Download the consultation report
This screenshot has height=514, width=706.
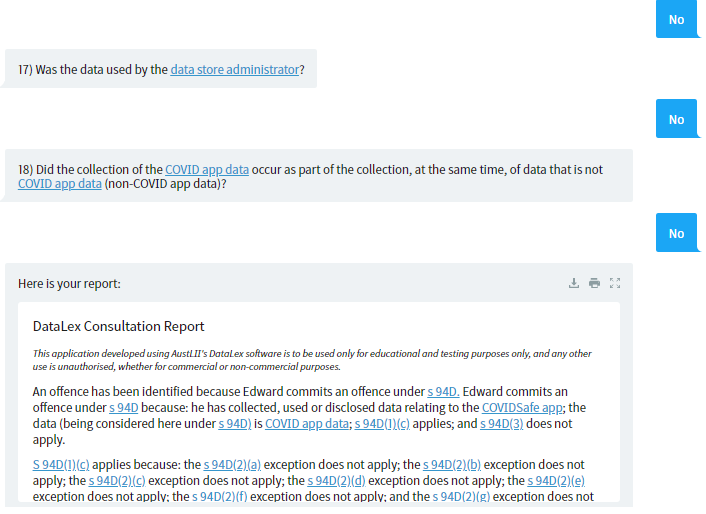pos(574,283)
